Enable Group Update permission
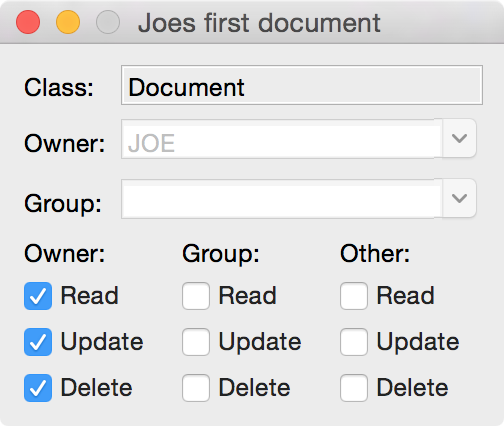 [196, 342]
